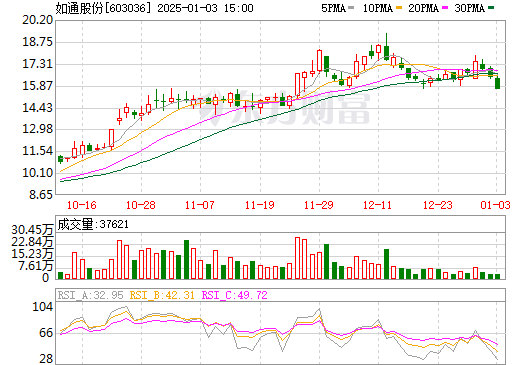Click the RSI_B:42.31 indicator label

pyautogui.click(x=162, y=295)
